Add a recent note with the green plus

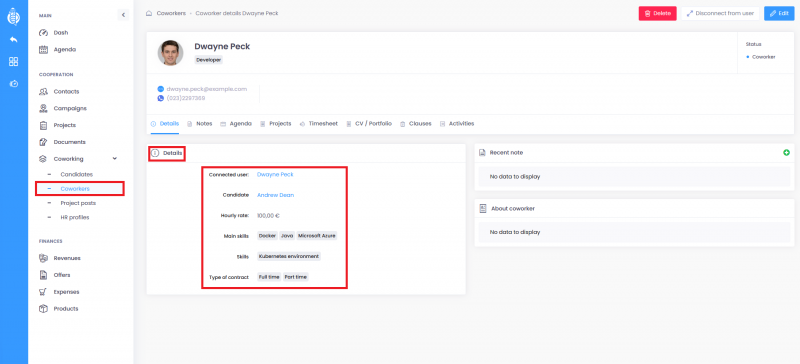[786, 153]
